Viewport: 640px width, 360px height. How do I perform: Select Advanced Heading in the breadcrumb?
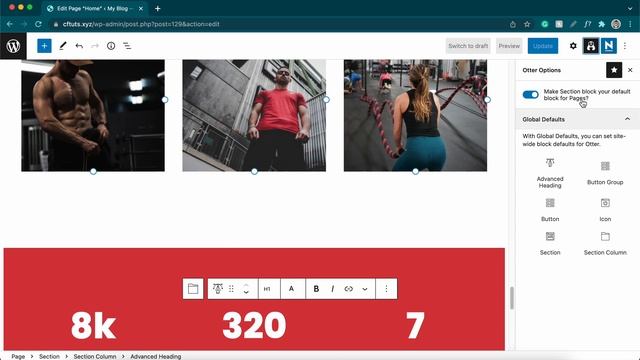(x=156, y=356)
